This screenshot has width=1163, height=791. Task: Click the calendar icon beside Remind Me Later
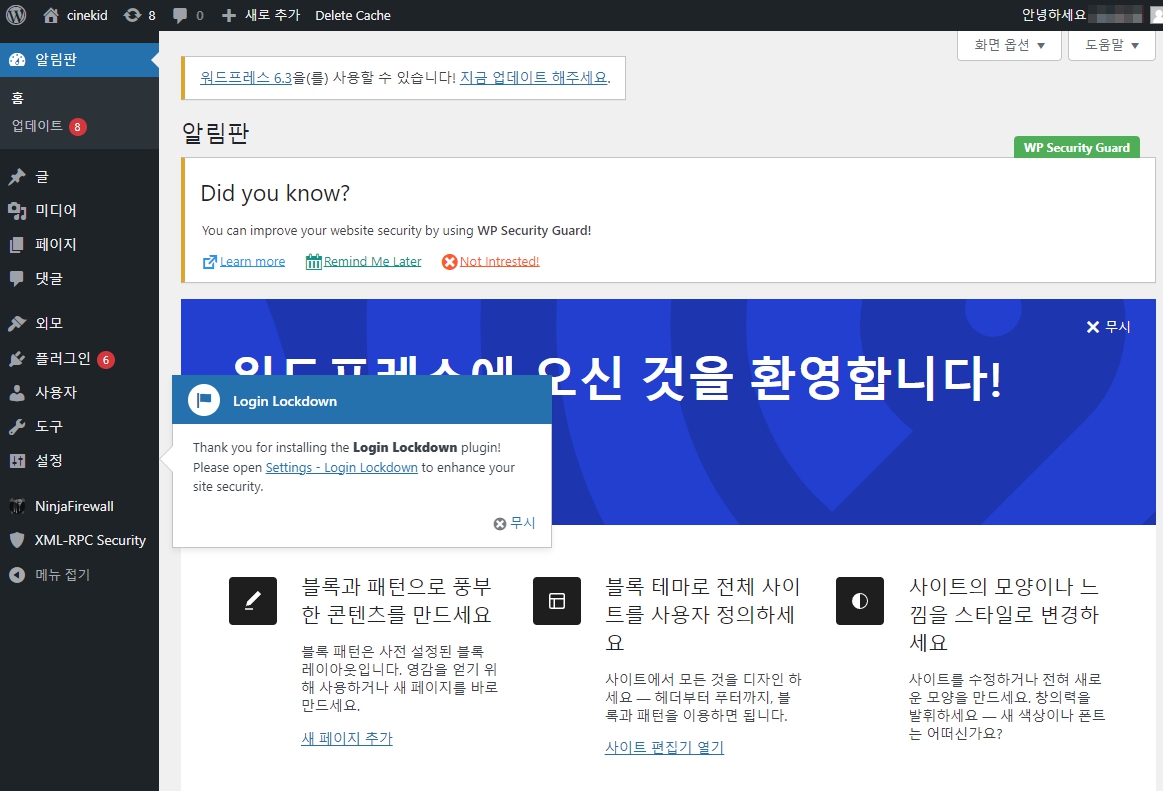(x=314, y=262)
